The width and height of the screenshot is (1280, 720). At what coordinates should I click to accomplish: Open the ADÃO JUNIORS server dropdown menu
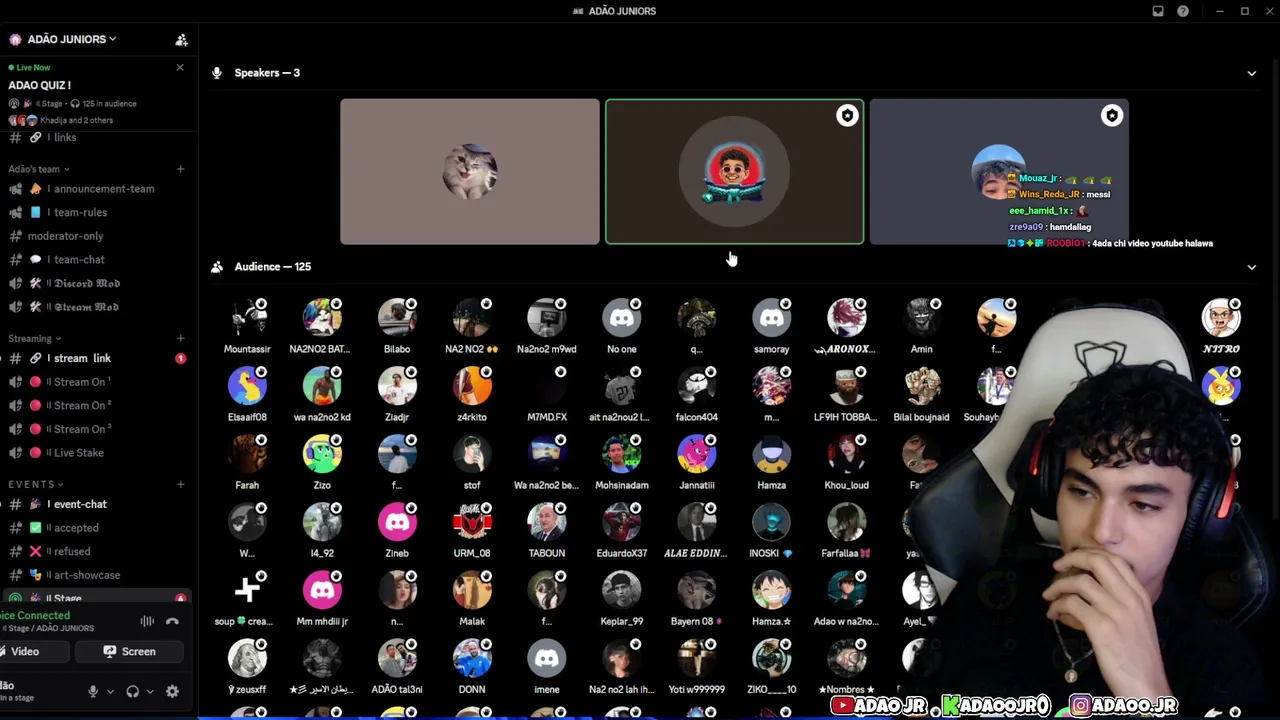(72, 39)
